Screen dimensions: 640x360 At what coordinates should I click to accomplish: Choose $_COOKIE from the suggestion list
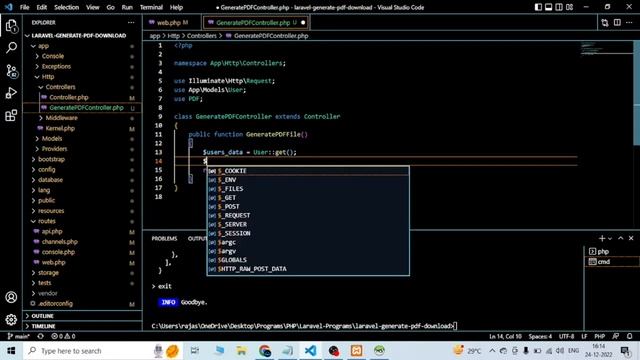click(308, 171)
